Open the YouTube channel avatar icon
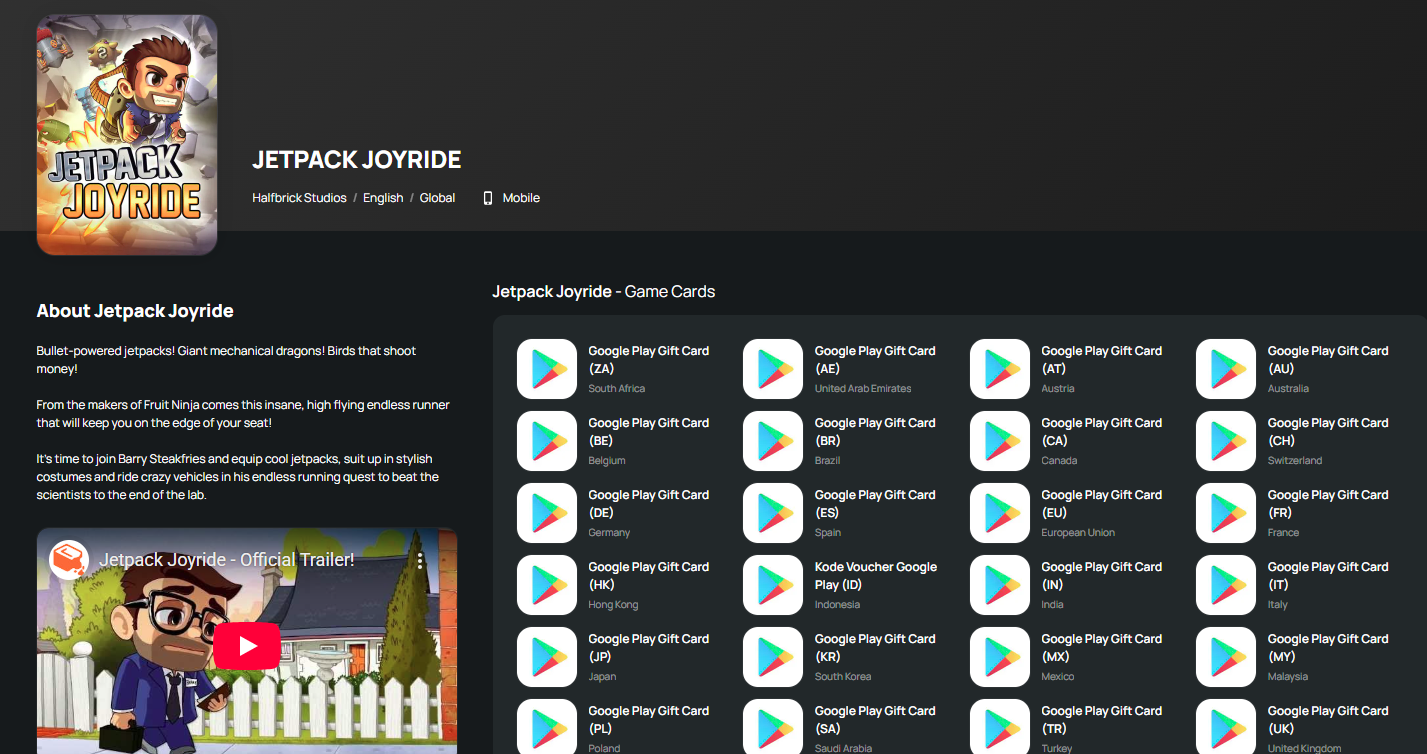Viewport: 1427px width, 754px height. coord(69,560)
